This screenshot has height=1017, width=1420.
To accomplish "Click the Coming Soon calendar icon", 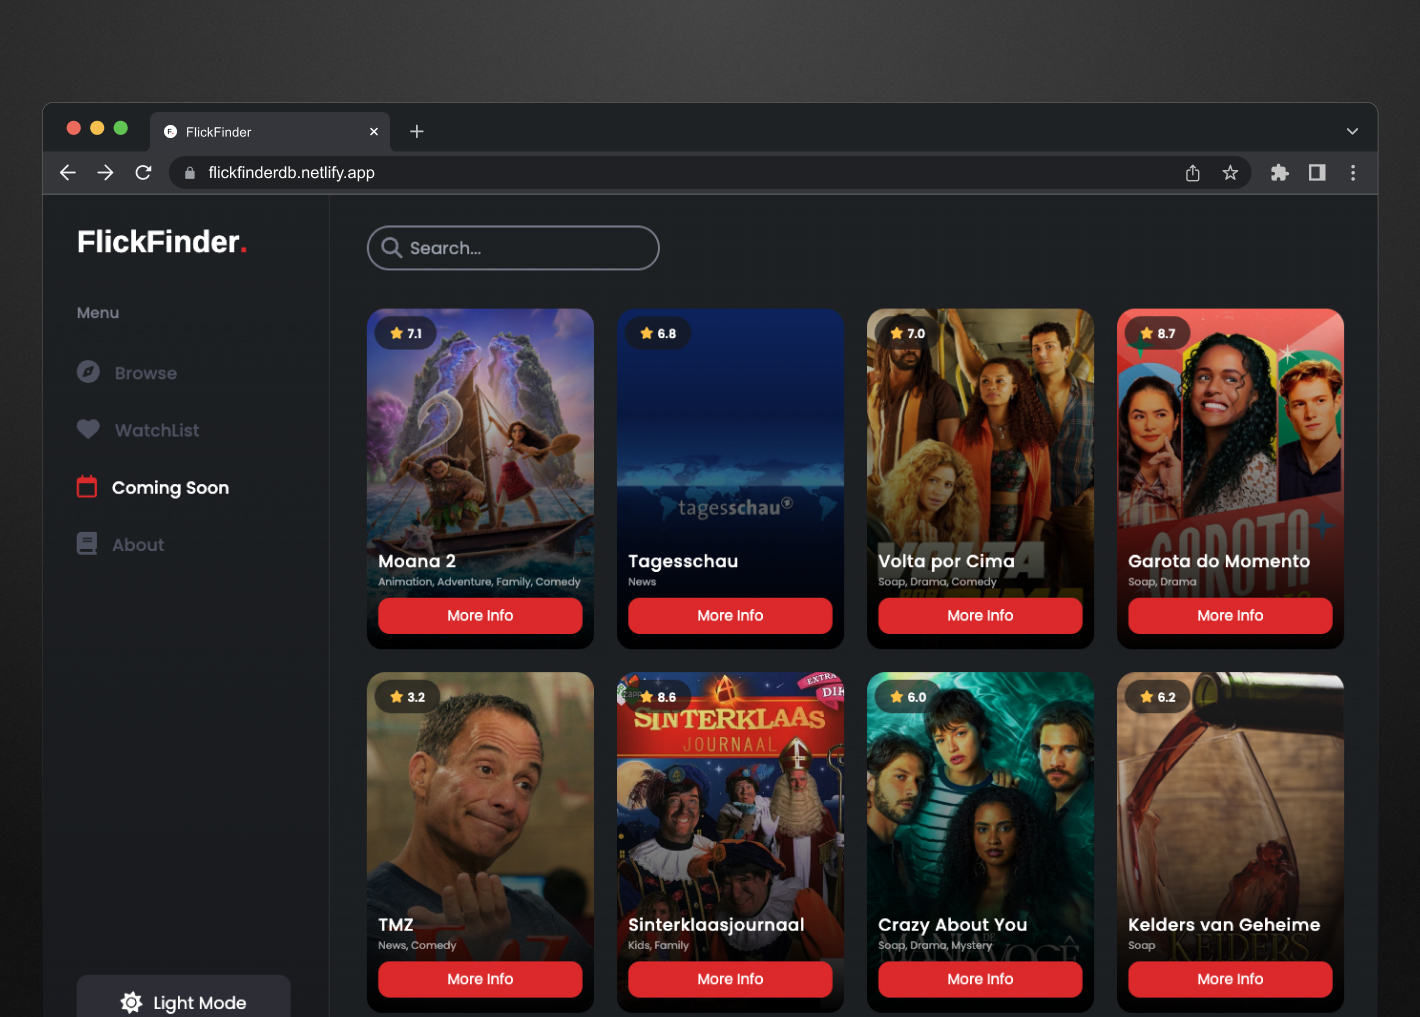I will pos(87,487).
